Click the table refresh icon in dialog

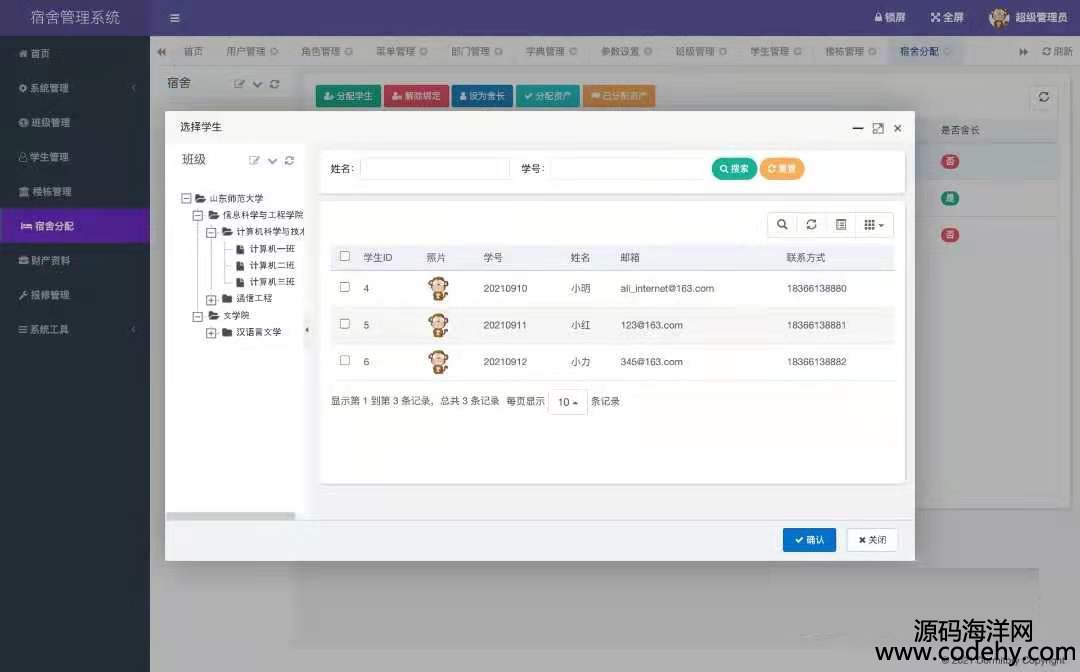(811, 224)
